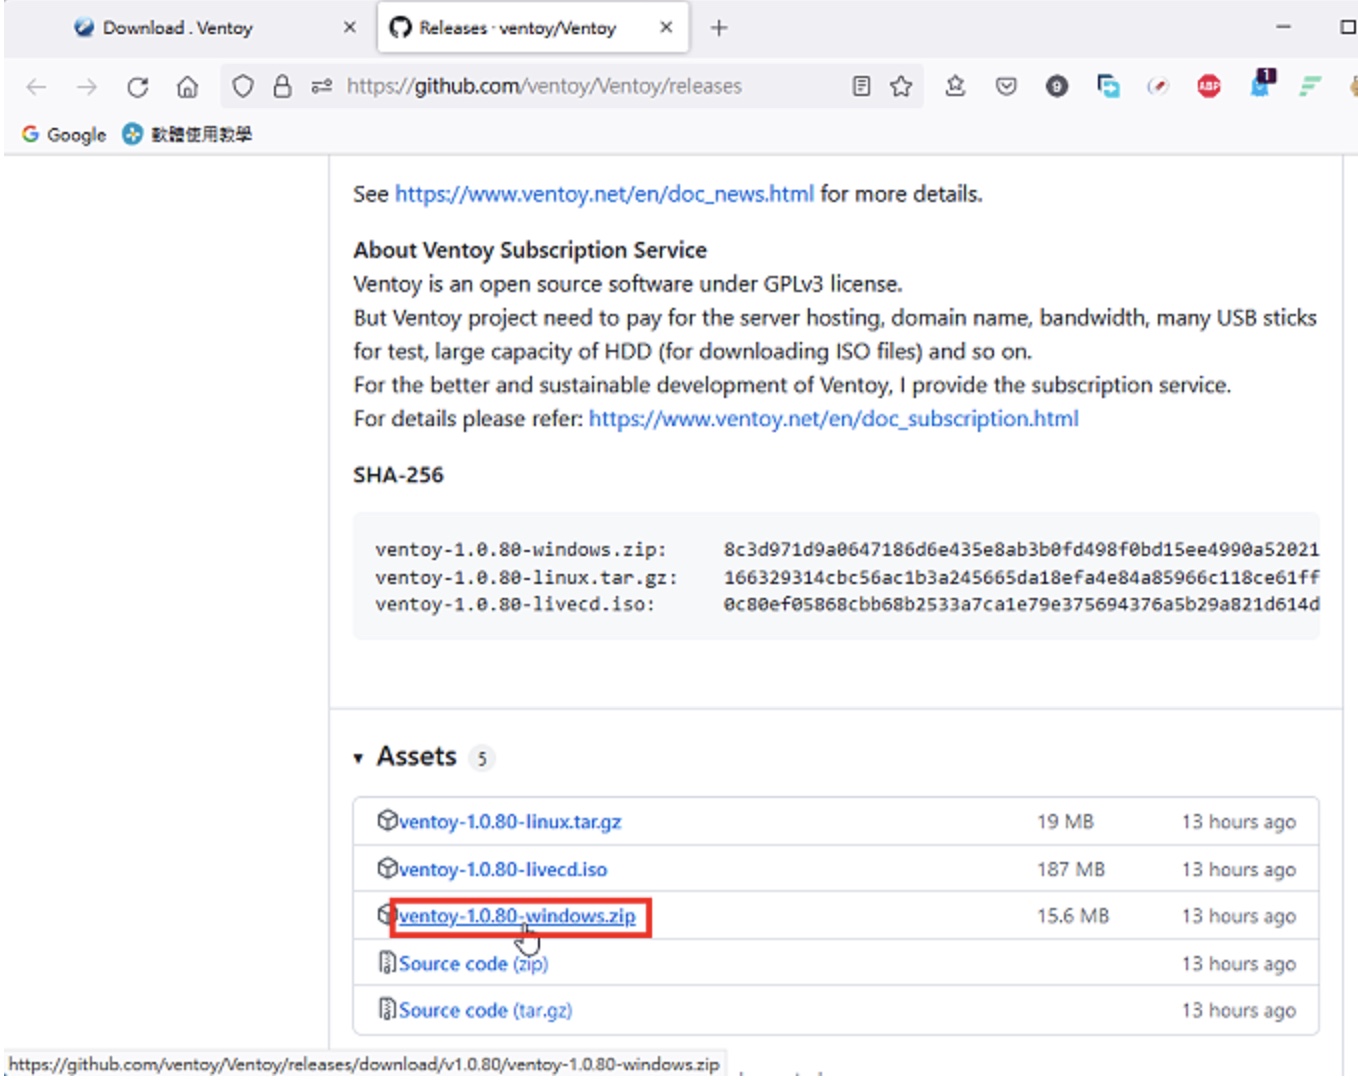Open the doc_news.html link
Viewport: 1358px width, 1080px height.
604,194
